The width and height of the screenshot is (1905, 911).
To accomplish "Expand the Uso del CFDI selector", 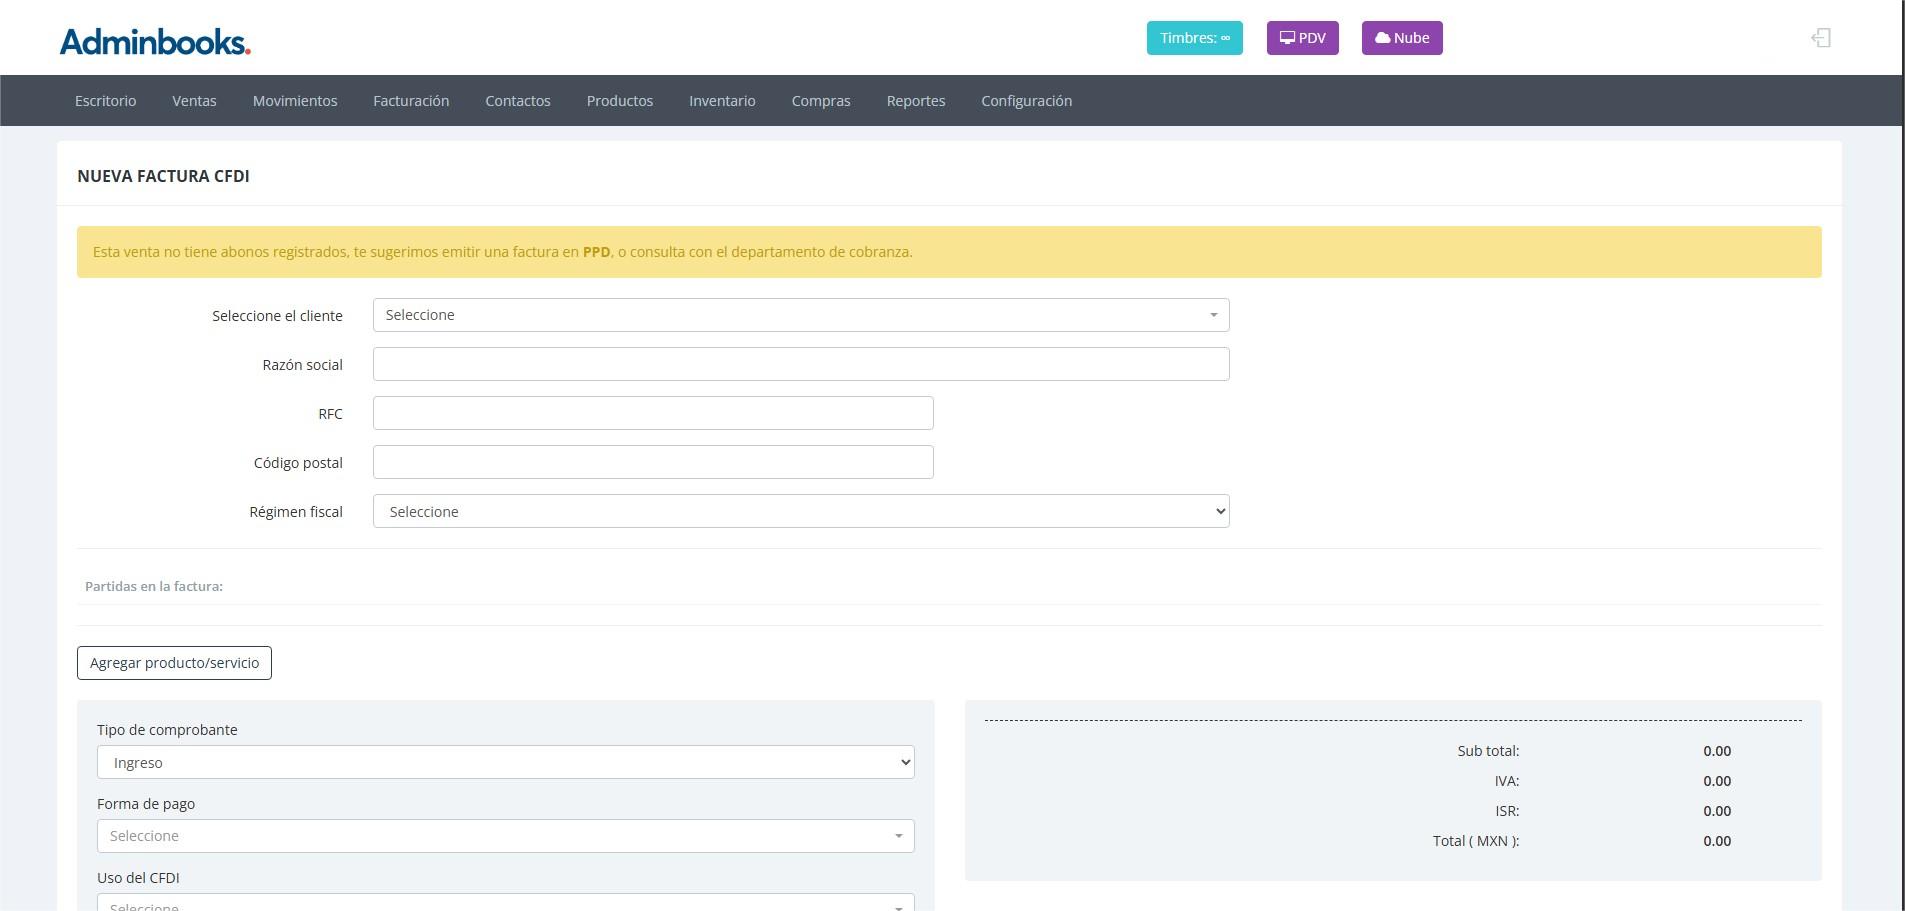I will coord(505,903).
